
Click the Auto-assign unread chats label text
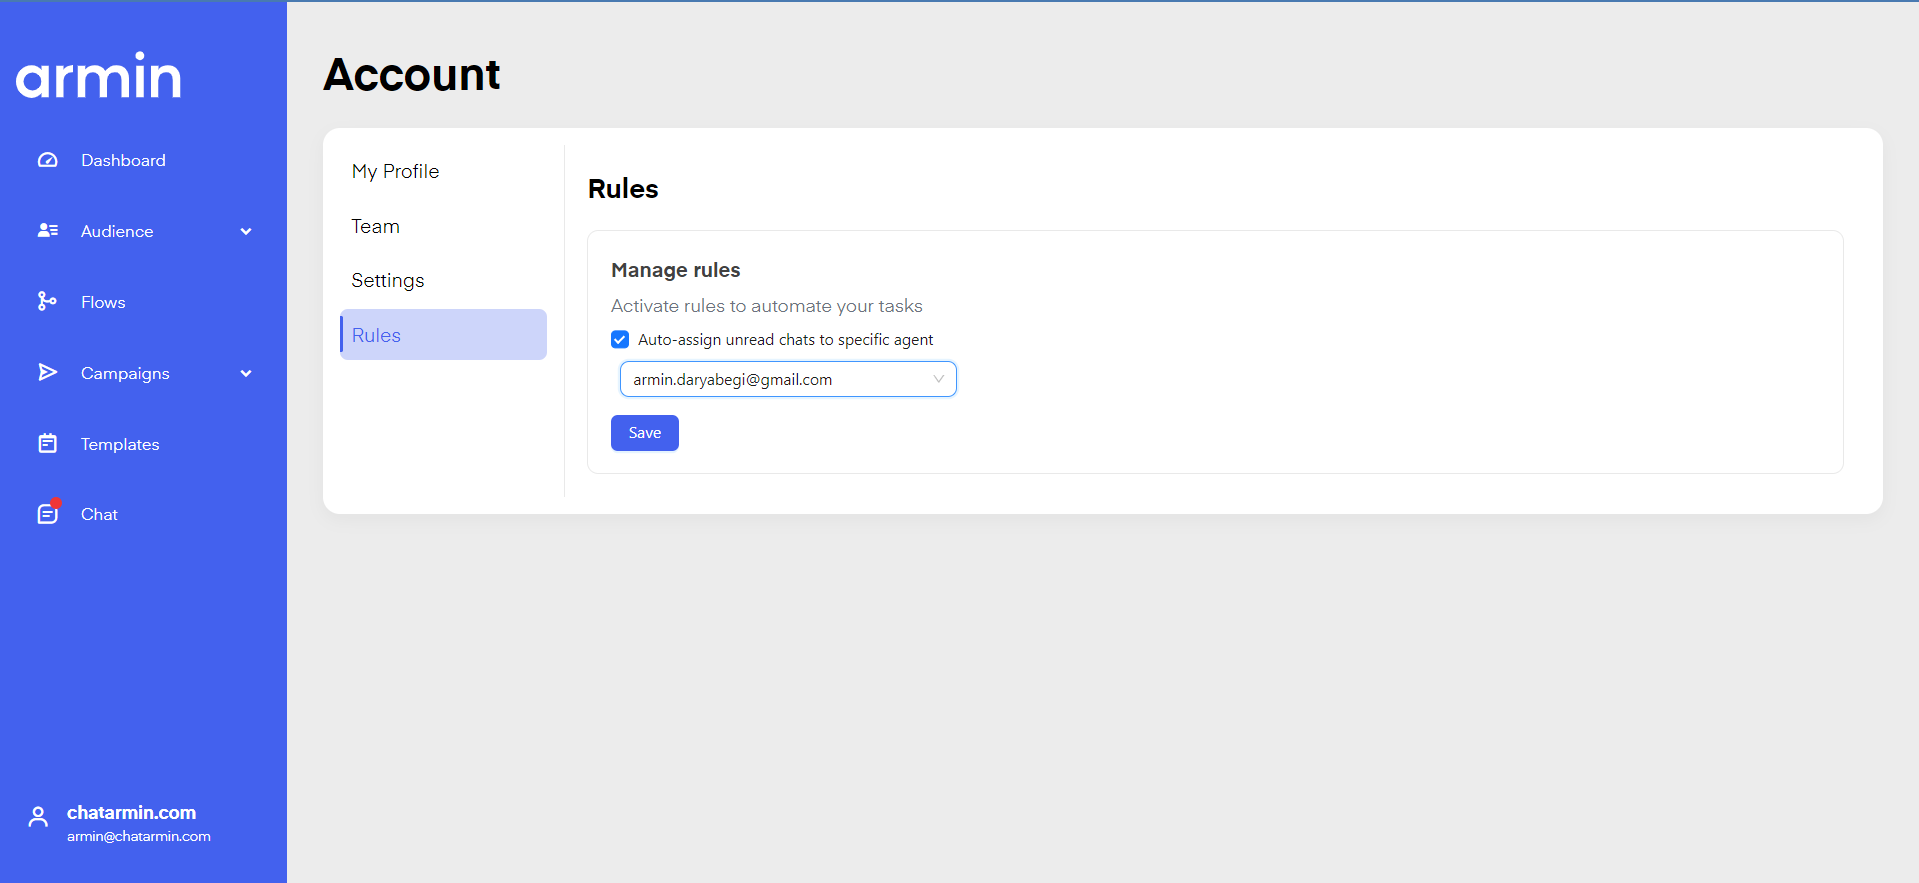pos(785,340)
